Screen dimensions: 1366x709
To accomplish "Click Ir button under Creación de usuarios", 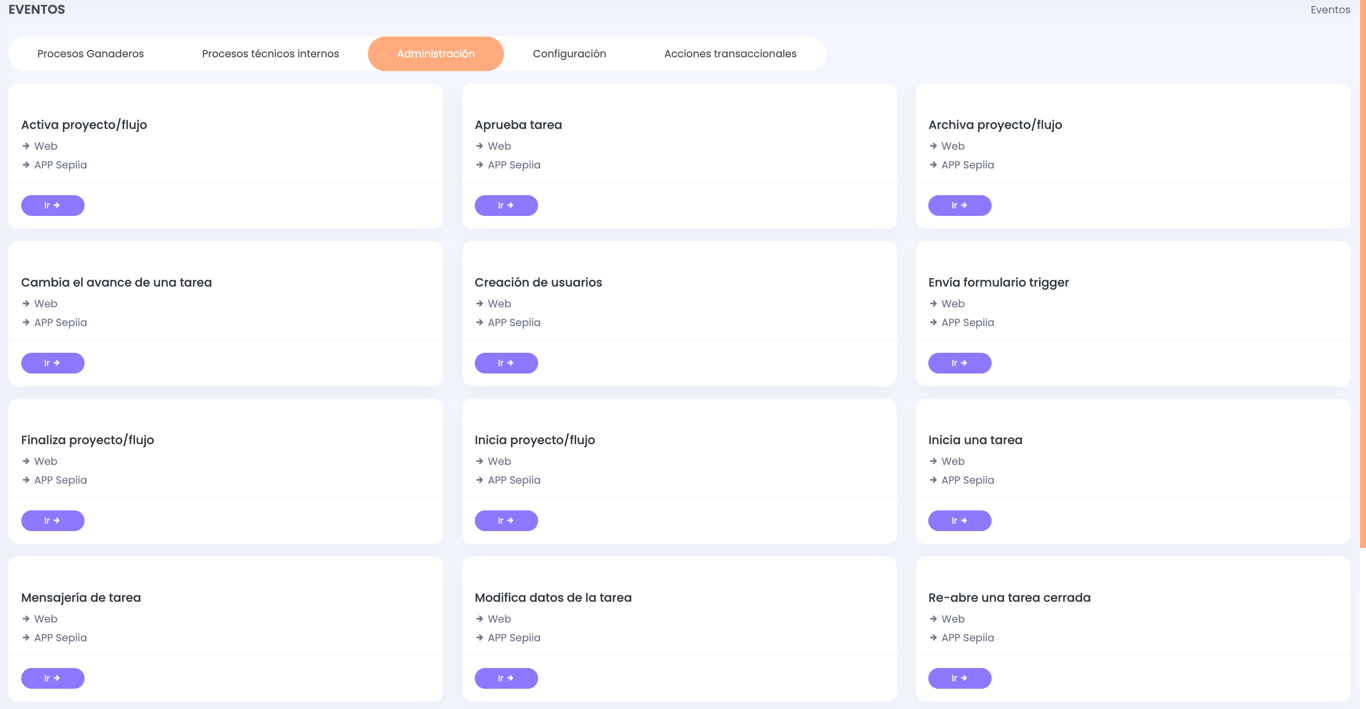I will (x=506, y=363).
